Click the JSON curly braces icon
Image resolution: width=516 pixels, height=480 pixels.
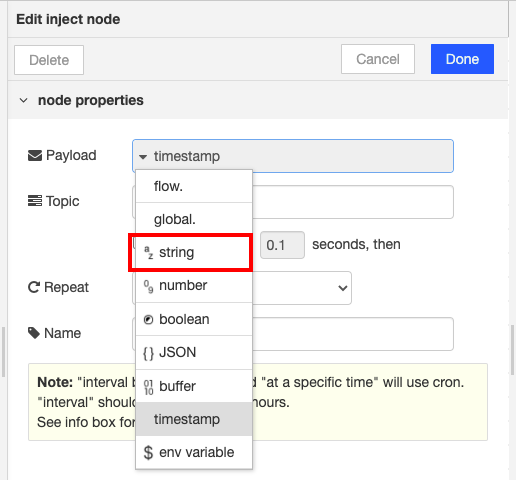148,353
